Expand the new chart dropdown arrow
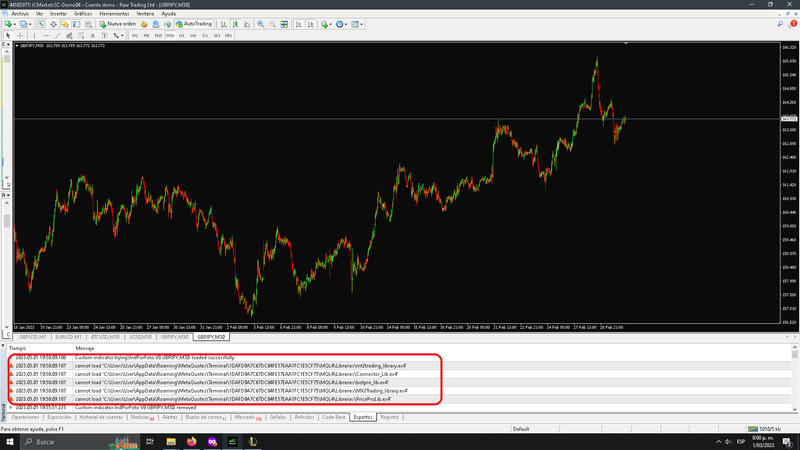The height and width of the screenshot is (450, 800). (x=15, y=24)
